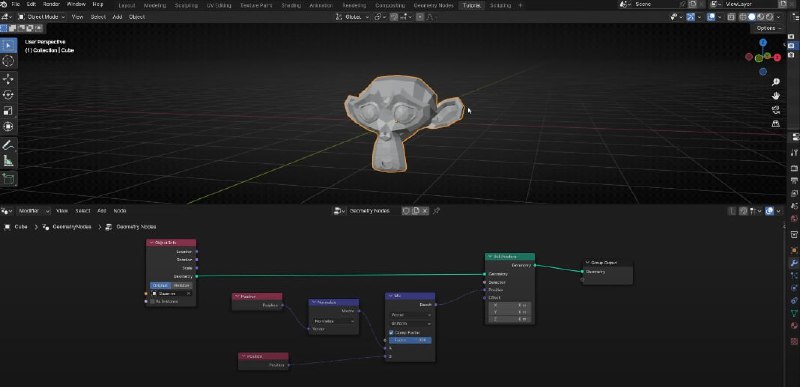Enable As Instance checkbox in Object Info
Image resolution: width=800 pixels, height=387 pixels.
[152, 301]
